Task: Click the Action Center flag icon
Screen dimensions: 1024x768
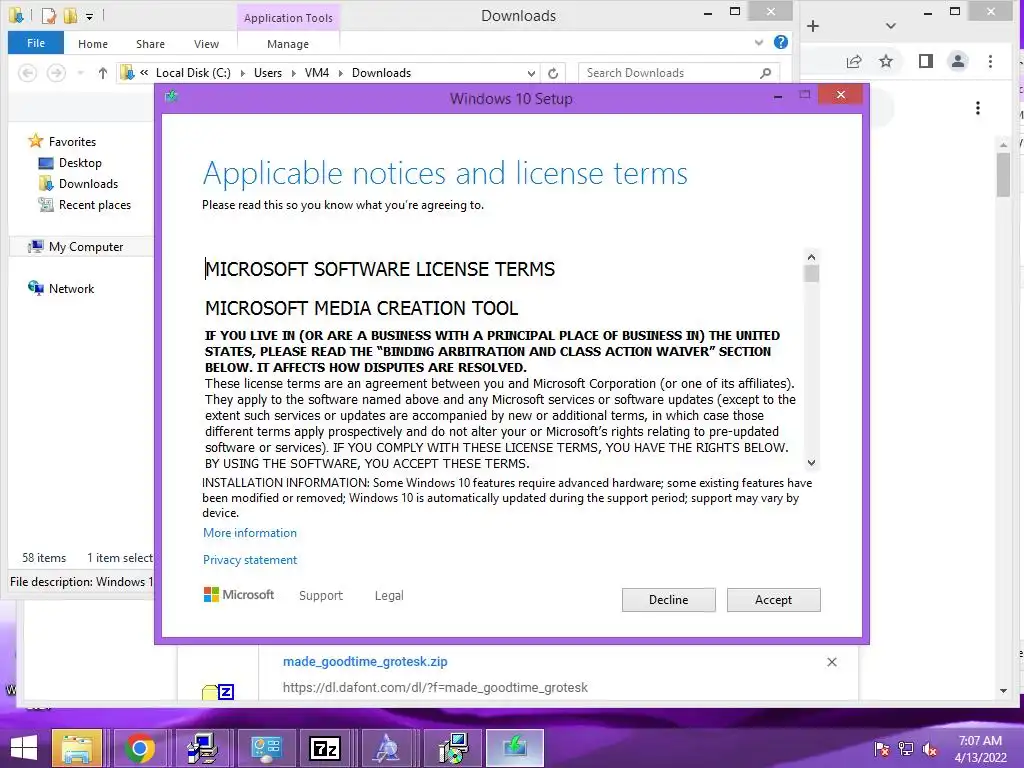Action: [882, 749]
